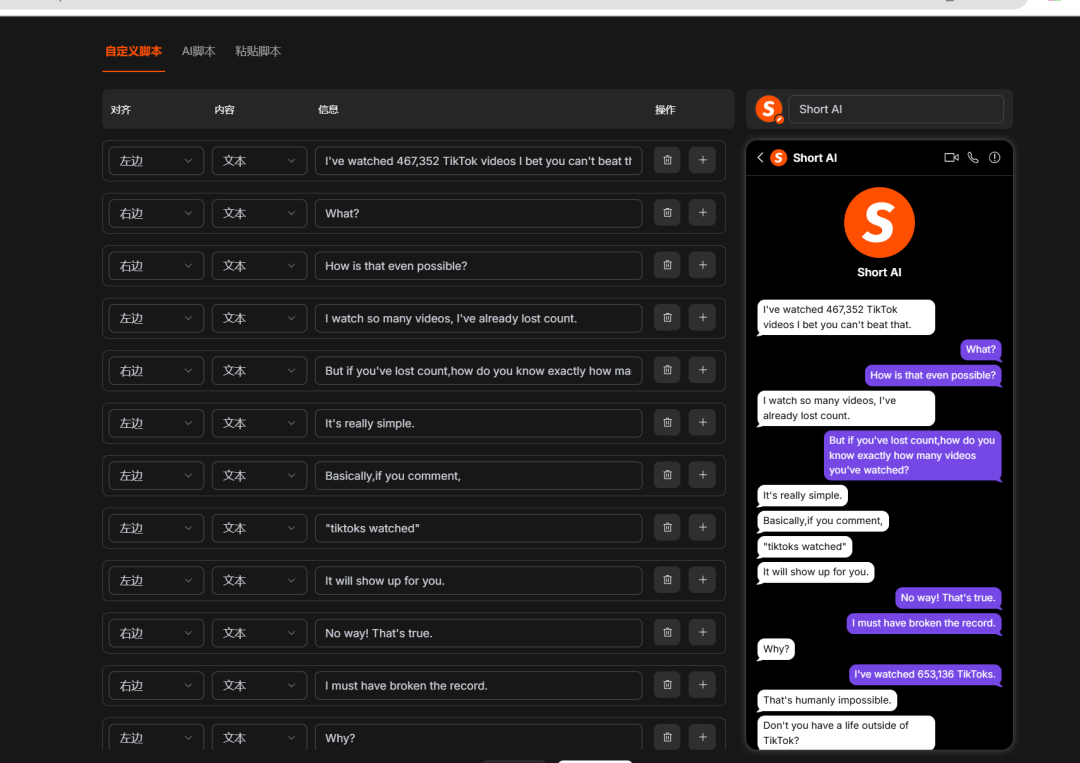1080x763 pixels.
Task: Delete the "But if you've lost count" row
Action: [x=667, y=370]
